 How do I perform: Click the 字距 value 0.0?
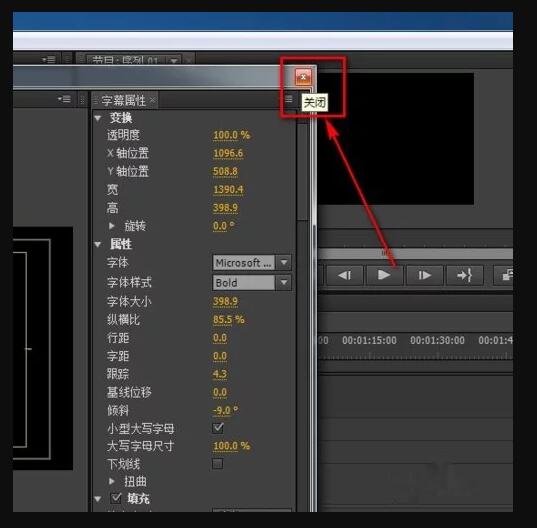[x=220, y=356]
